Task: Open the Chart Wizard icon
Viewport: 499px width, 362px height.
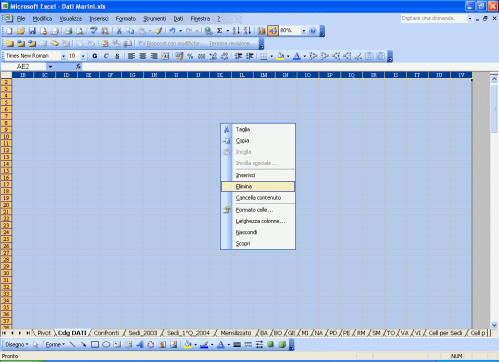Action: pyautogui.click(x=261, y=31)
